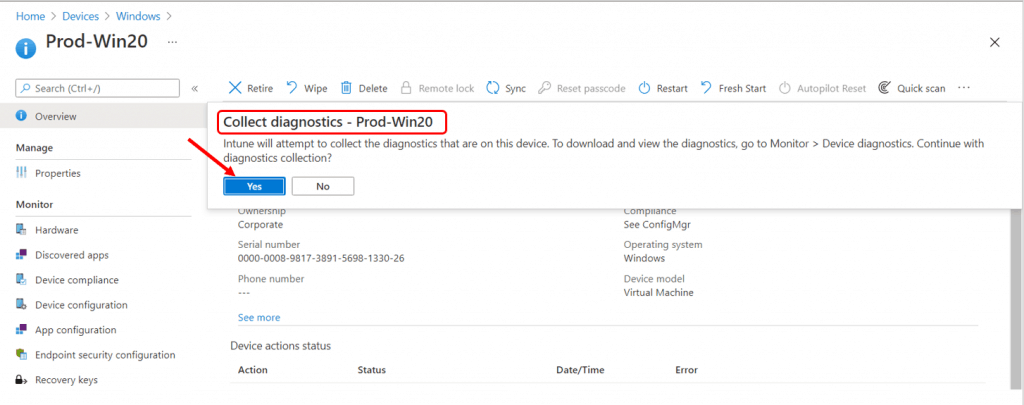The height and width of the screenshot is (405, 1024).
Task: Go to Windows breadcrumb
Action: point(138,16)
